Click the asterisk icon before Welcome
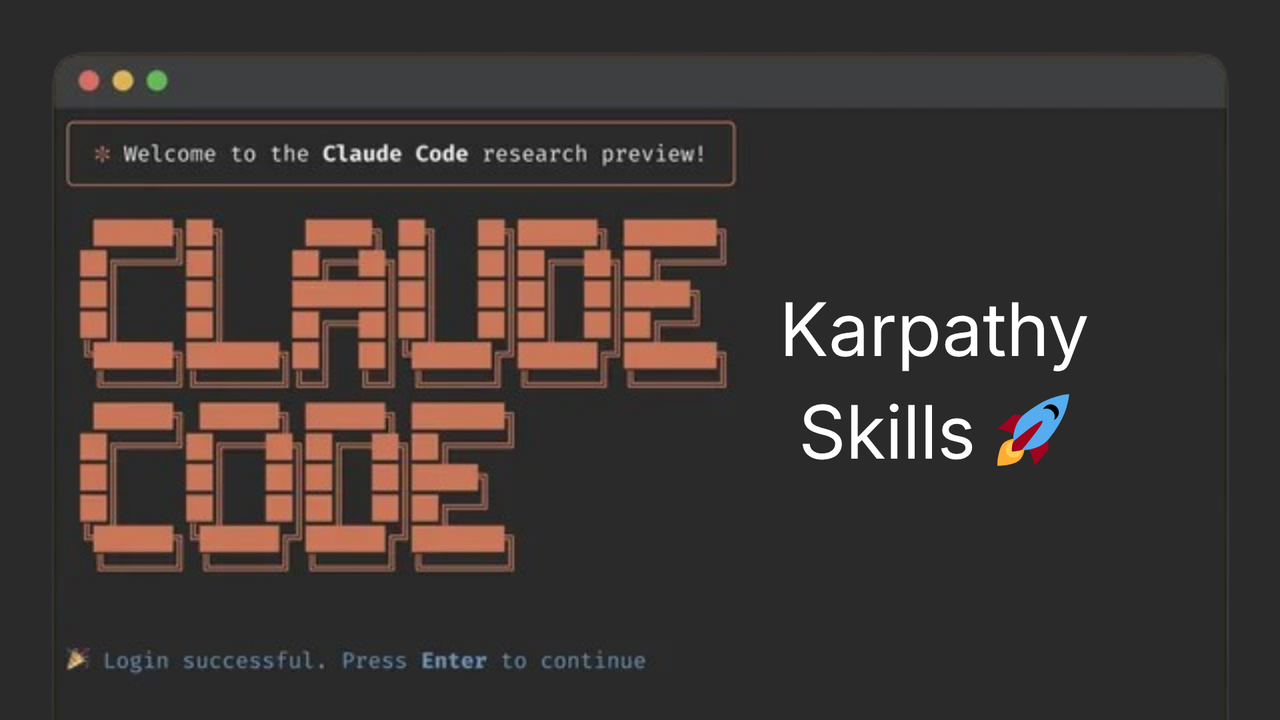The width and height of the screenshot is (1280, 720). 102,154
